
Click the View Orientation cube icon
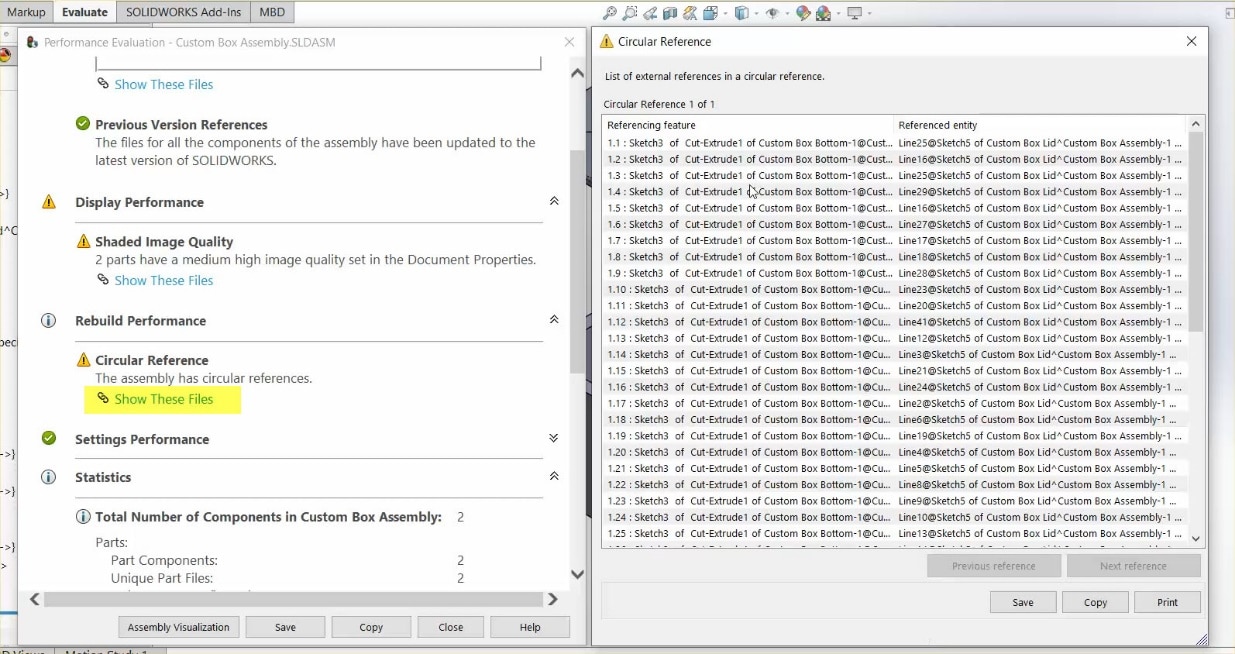click(710, 13)
